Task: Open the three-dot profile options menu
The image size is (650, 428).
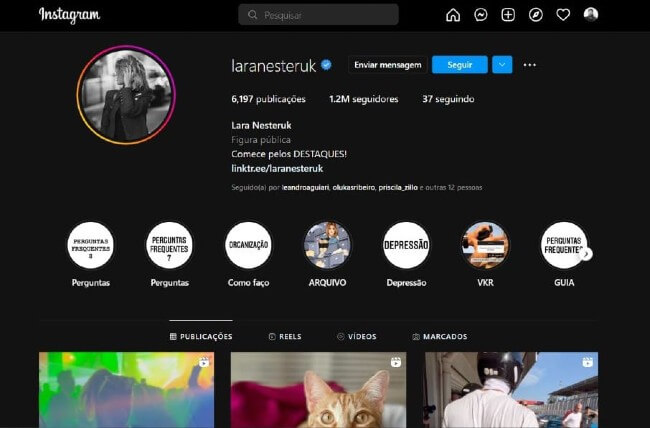Action: click(x=529, y=65)
